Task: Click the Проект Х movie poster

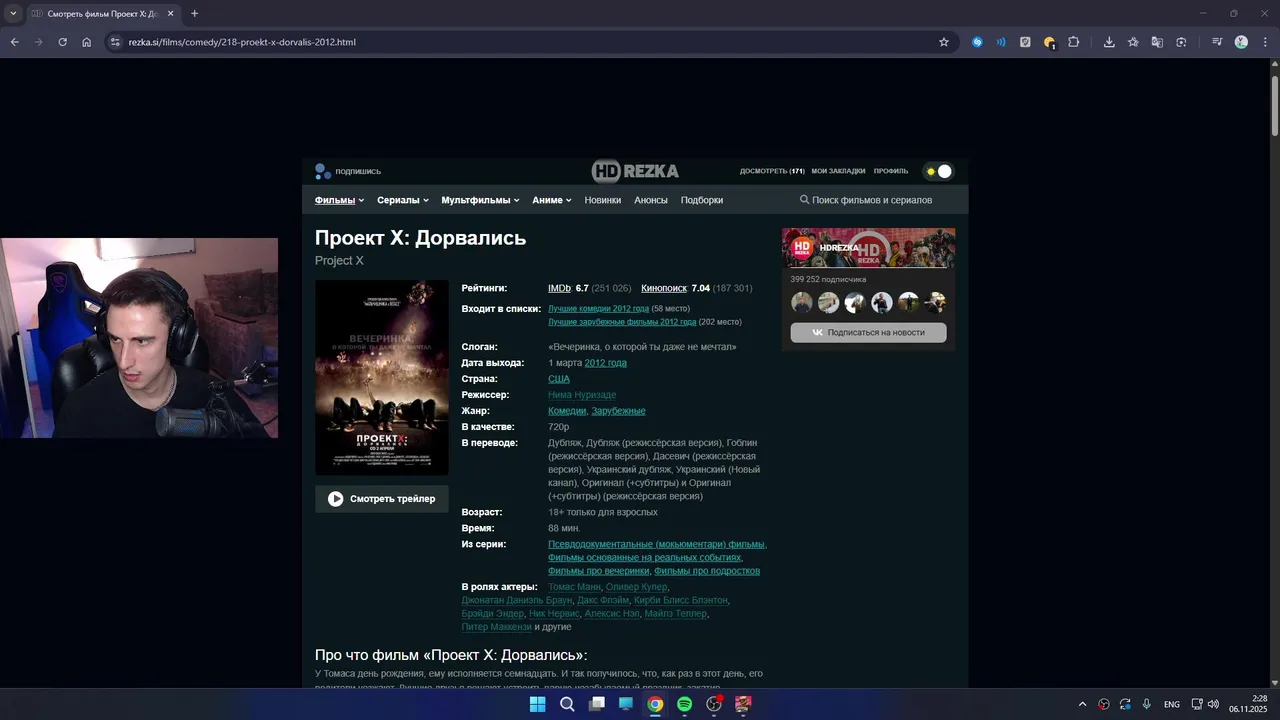Action: [x=382, y=377]
